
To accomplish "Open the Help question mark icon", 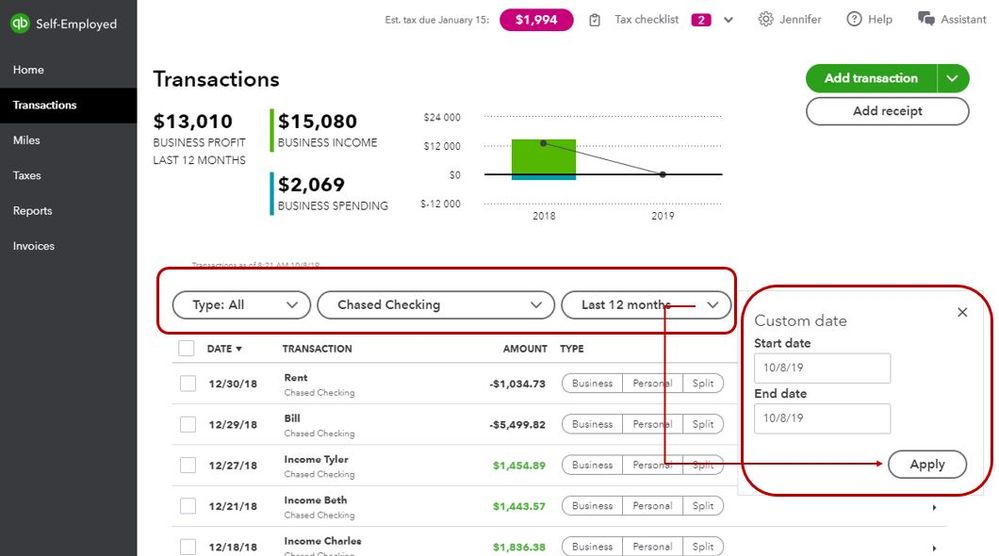I will tap(854, 20).
